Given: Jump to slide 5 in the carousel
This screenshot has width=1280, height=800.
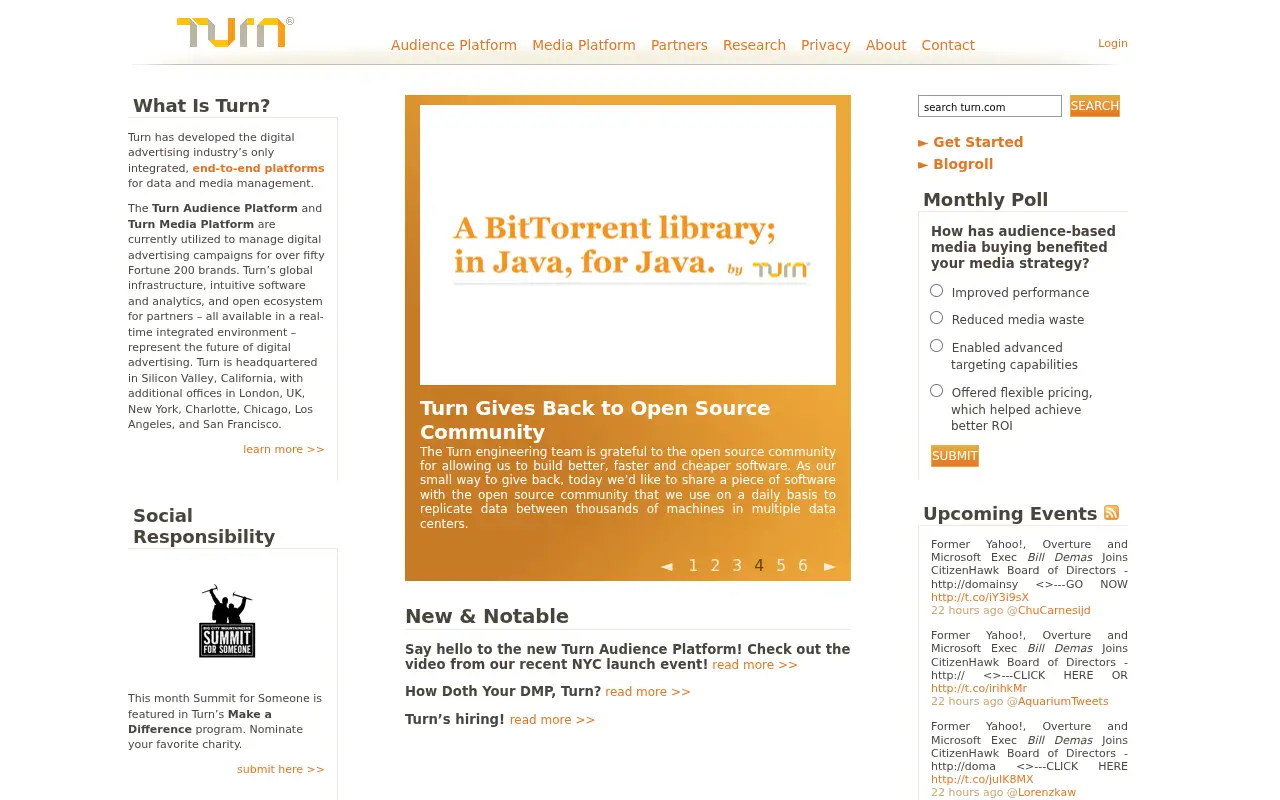Looking at the screenshot, I should 781,566.
